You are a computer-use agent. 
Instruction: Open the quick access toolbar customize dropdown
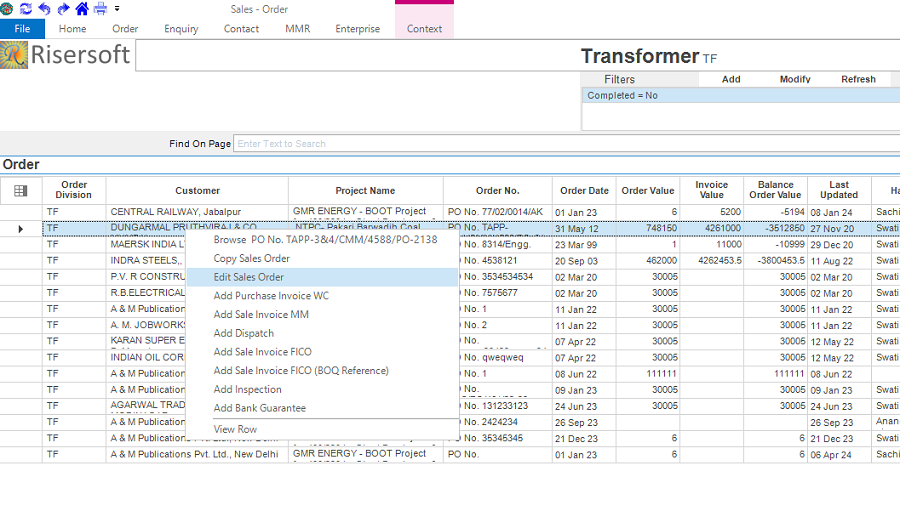point(117,9)
